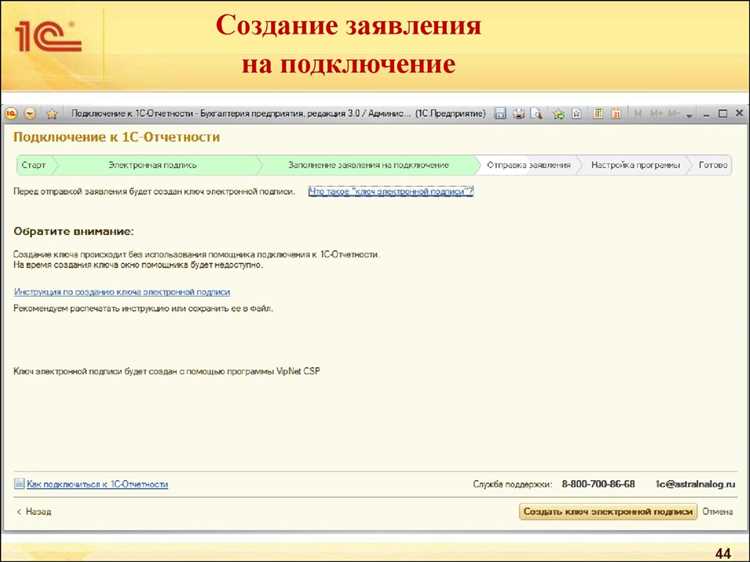Click the Служба поддержки label
The height and width of the screenshot is (562, 750).
pos(512,484)
